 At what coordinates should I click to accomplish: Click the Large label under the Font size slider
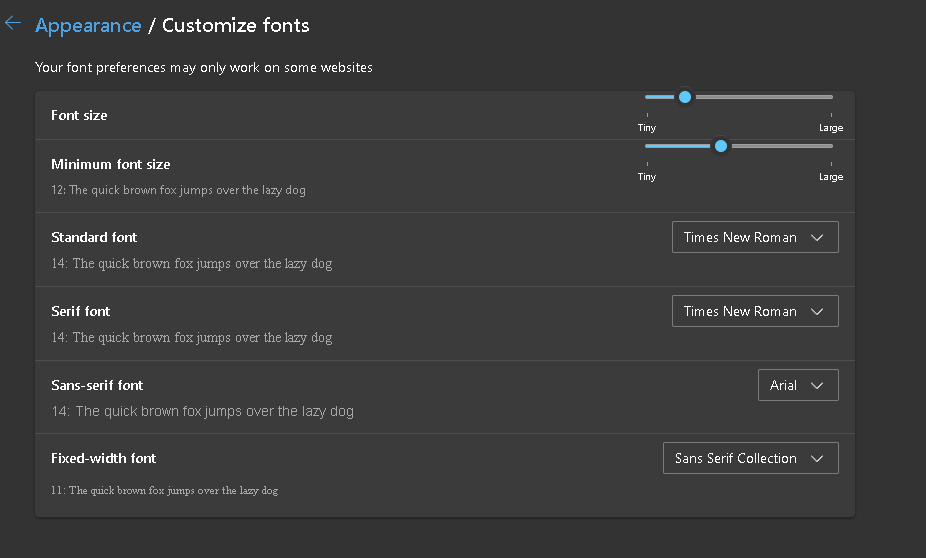click(830, 128)
